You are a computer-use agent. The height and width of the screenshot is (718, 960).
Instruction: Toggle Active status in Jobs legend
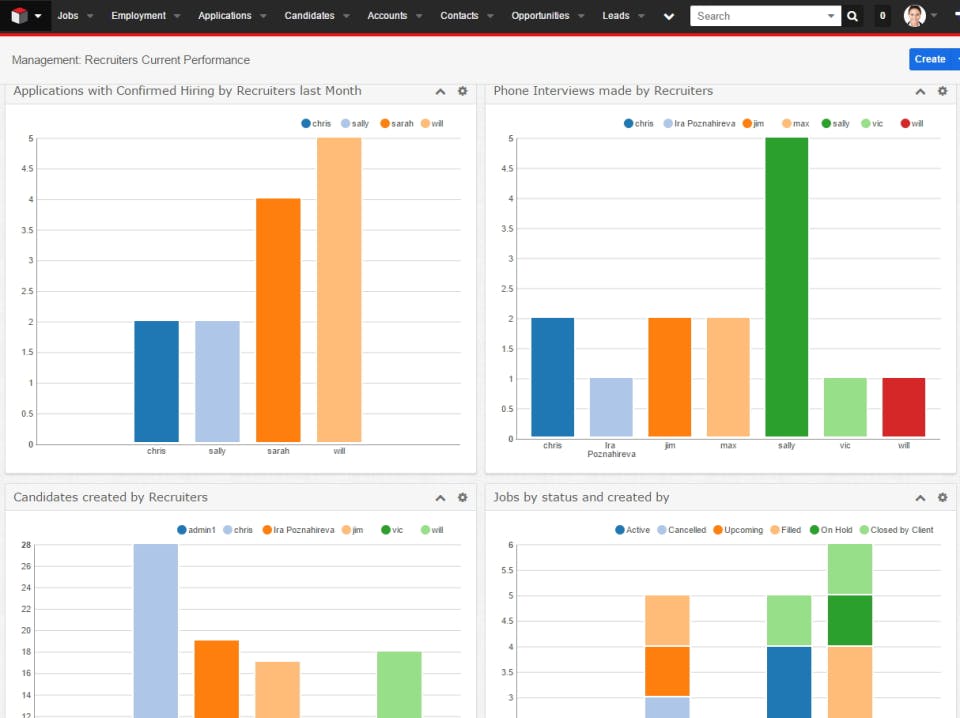632,530
